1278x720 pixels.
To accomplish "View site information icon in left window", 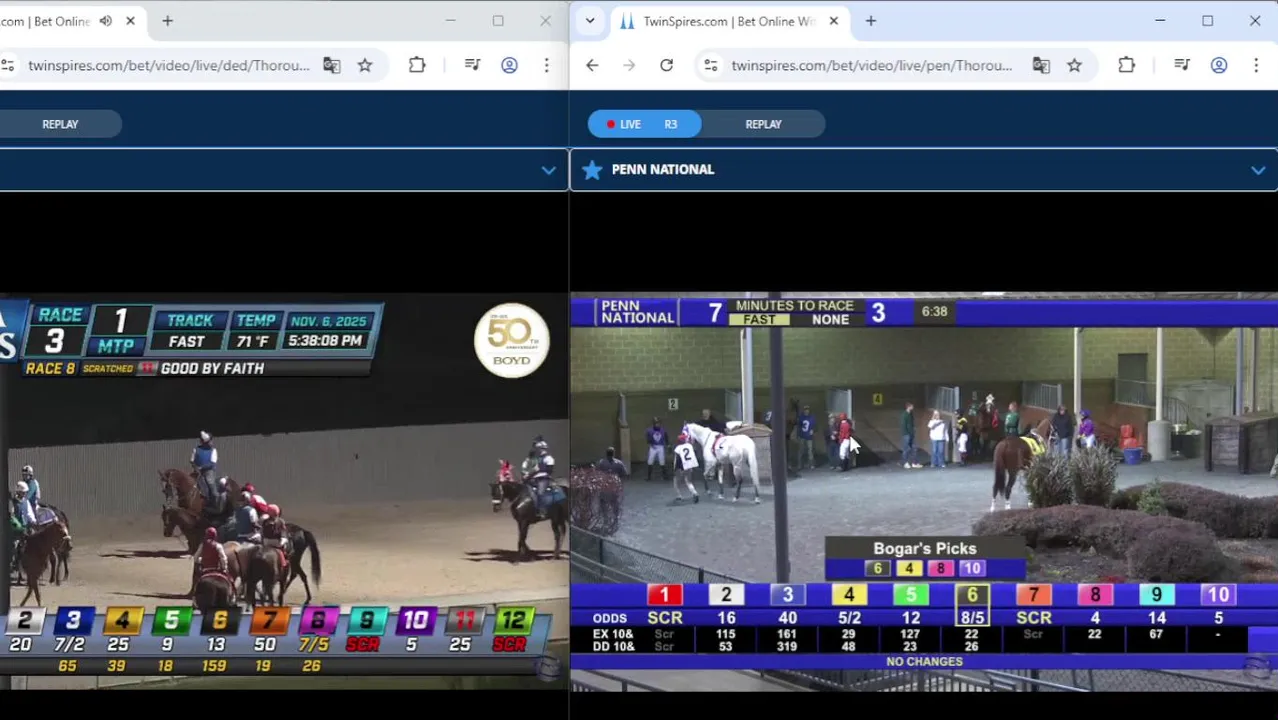I will tap(8, 65).
